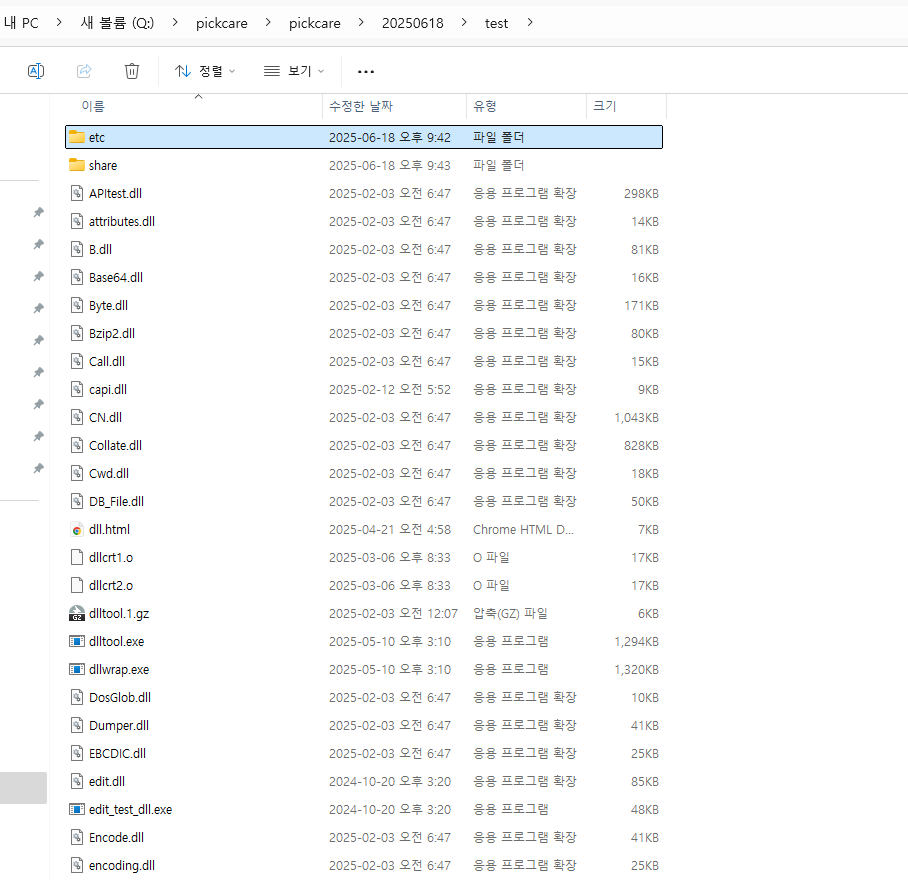908x880 pixels.
Task: Click dll.html date 2025-04-21 오전 4:58
Action: pos(390,530)
